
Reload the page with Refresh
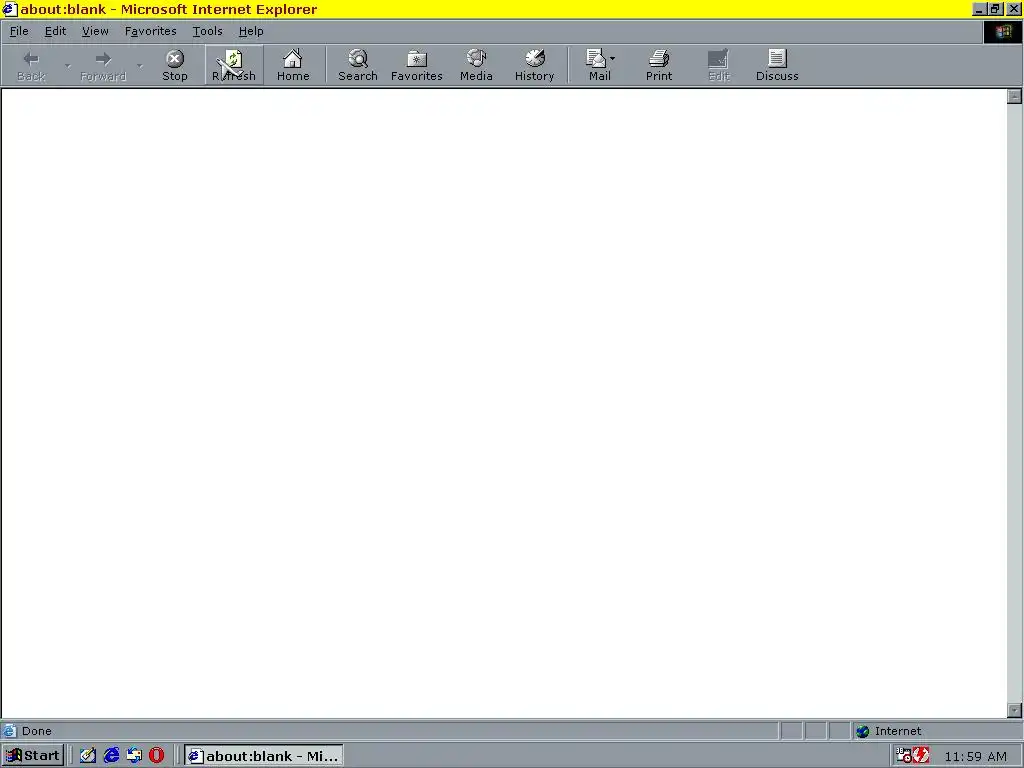234,65
